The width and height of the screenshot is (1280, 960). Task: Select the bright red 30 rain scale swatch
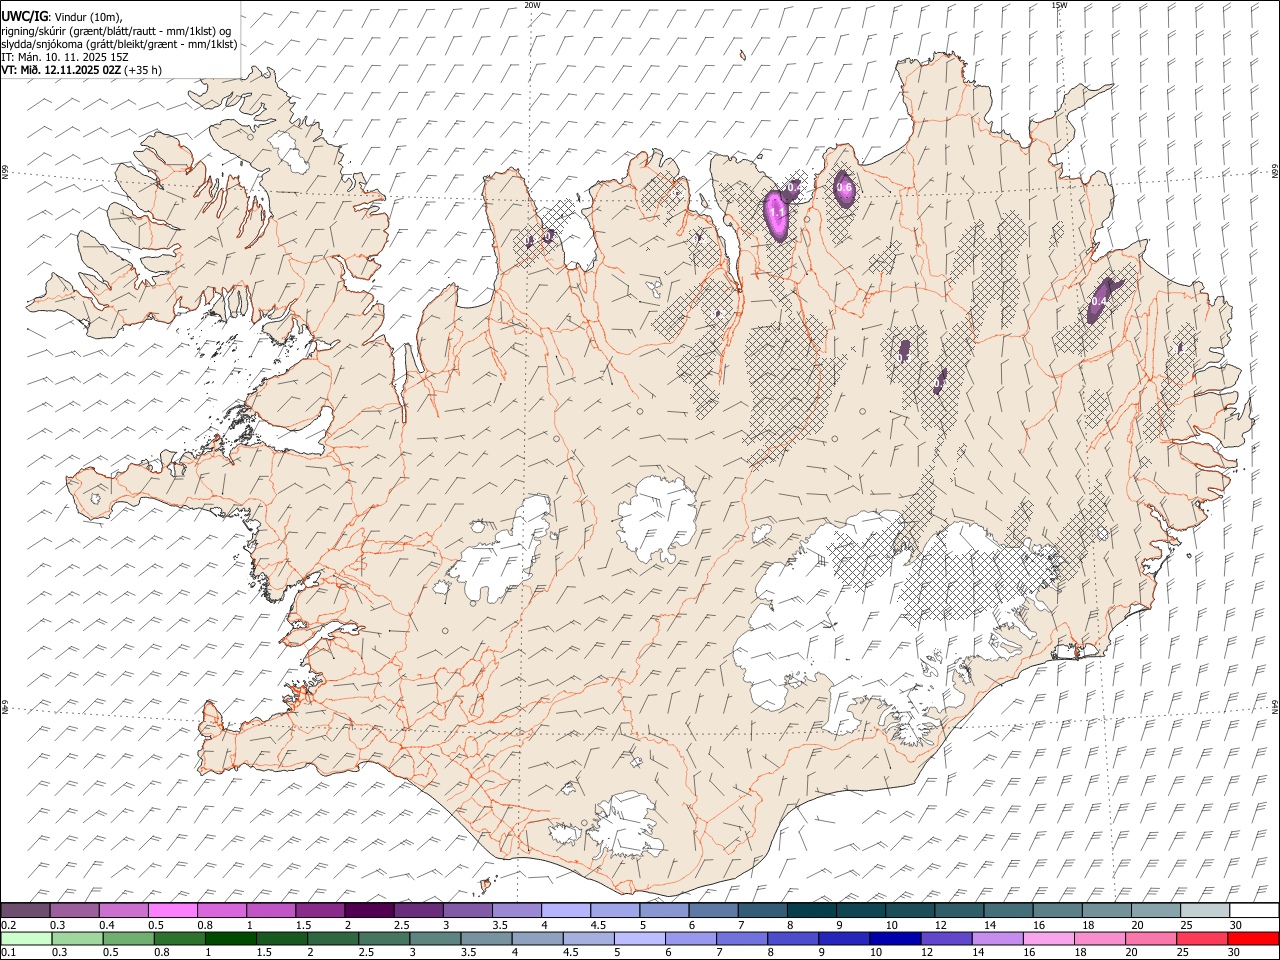[x=1253, y=938]
